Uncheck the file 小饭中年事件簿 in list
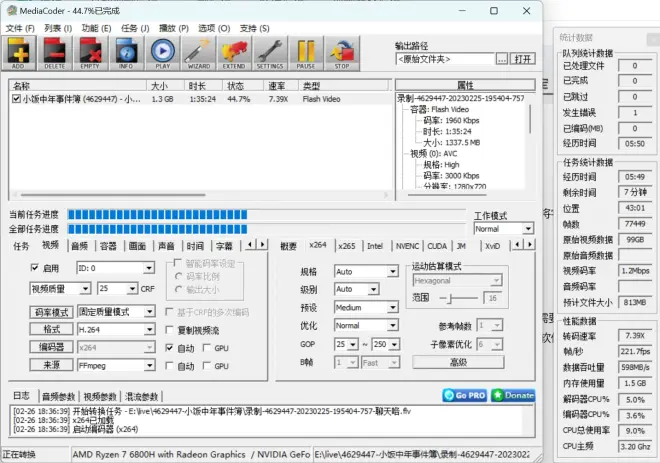 tap(16, 99)
